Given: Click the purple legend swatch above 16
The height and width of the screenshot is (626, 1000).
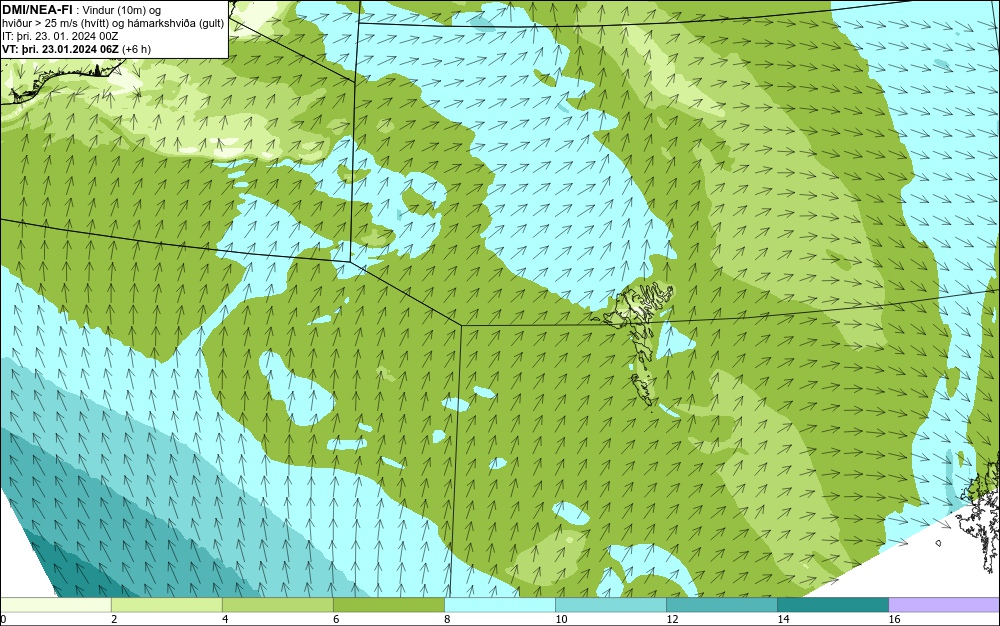Looking at the screenshot, I should (944, 604).
